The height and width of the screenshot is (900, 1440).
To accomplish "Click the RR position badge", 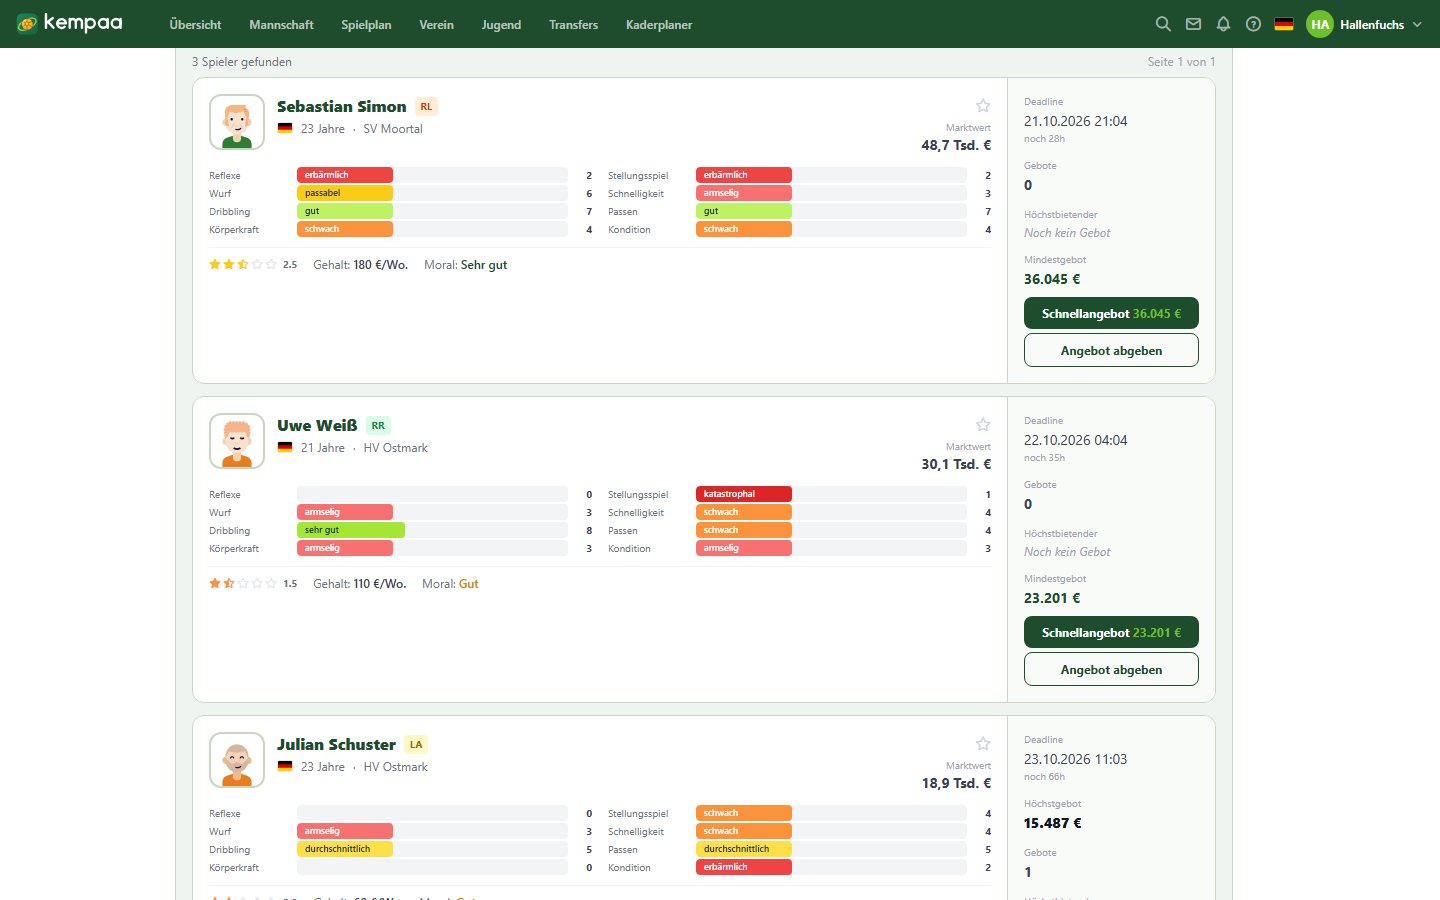I will [x=378, y=426].
